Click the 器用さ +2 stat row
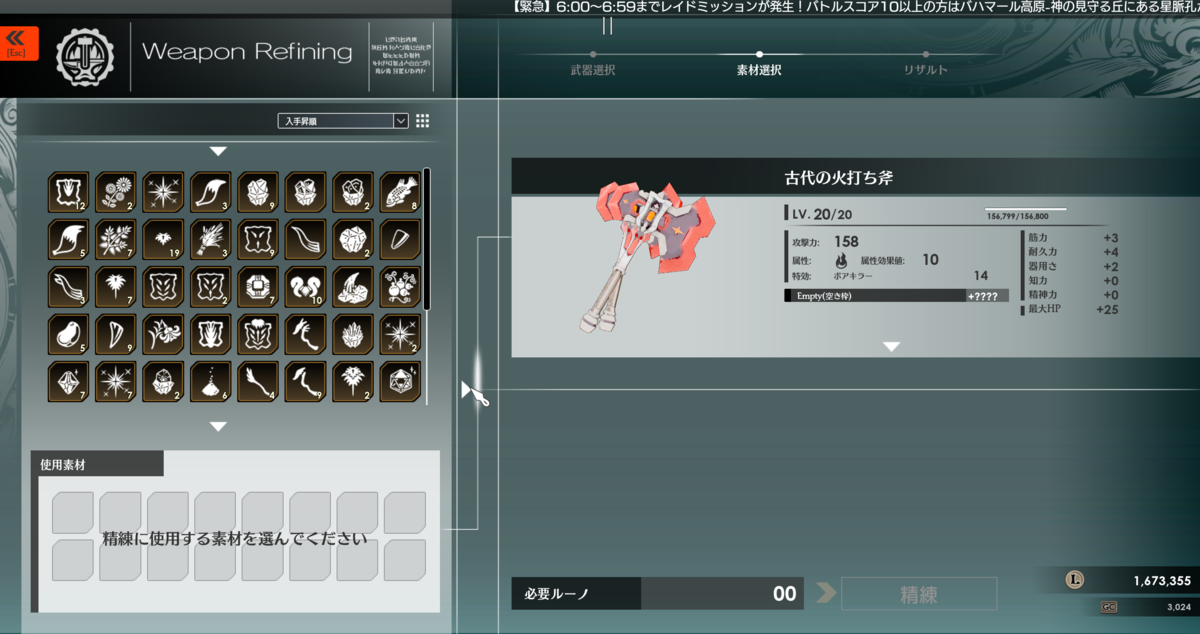 1072,267
